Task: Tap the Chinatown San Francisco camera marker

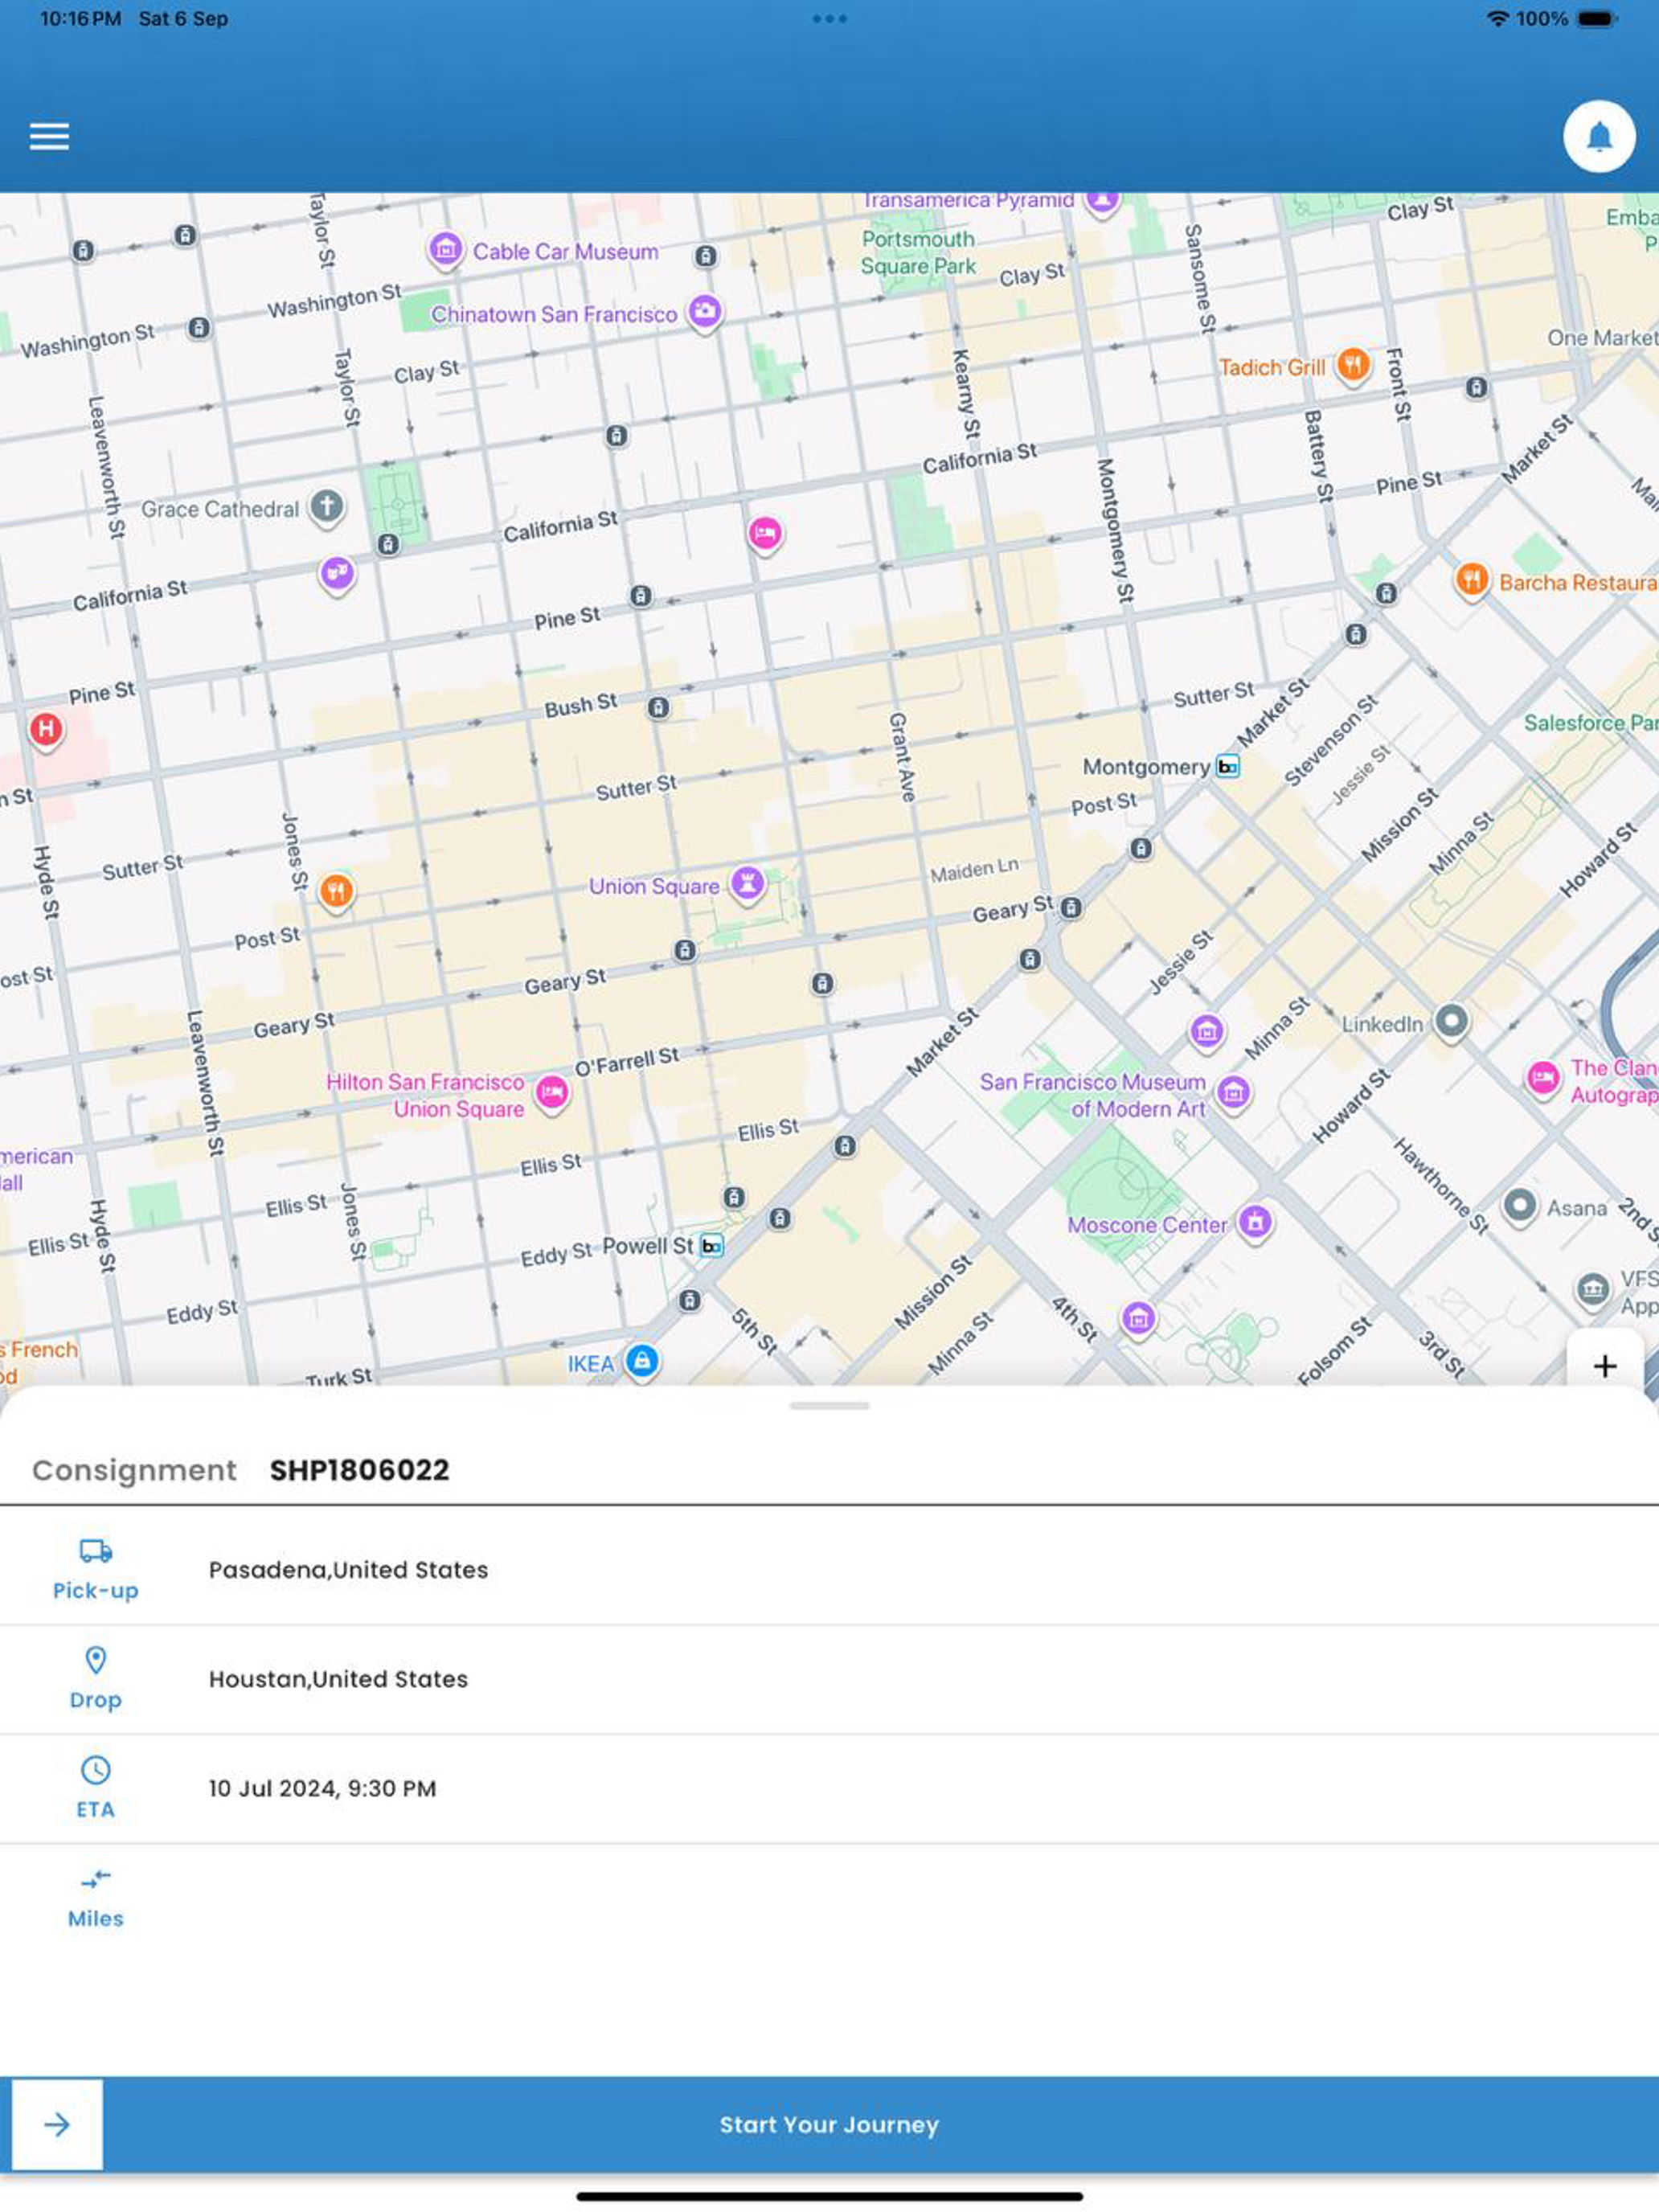Action: [705, 311]
